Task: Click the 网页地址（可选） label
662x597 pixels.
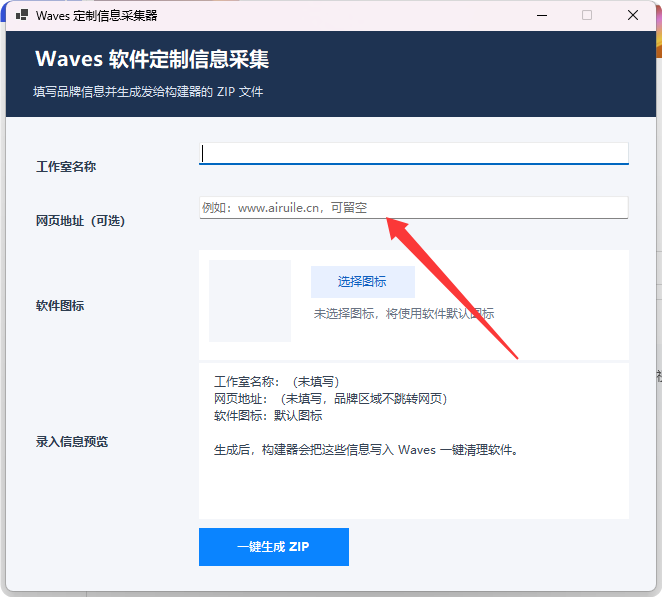Action: (80, 220)
